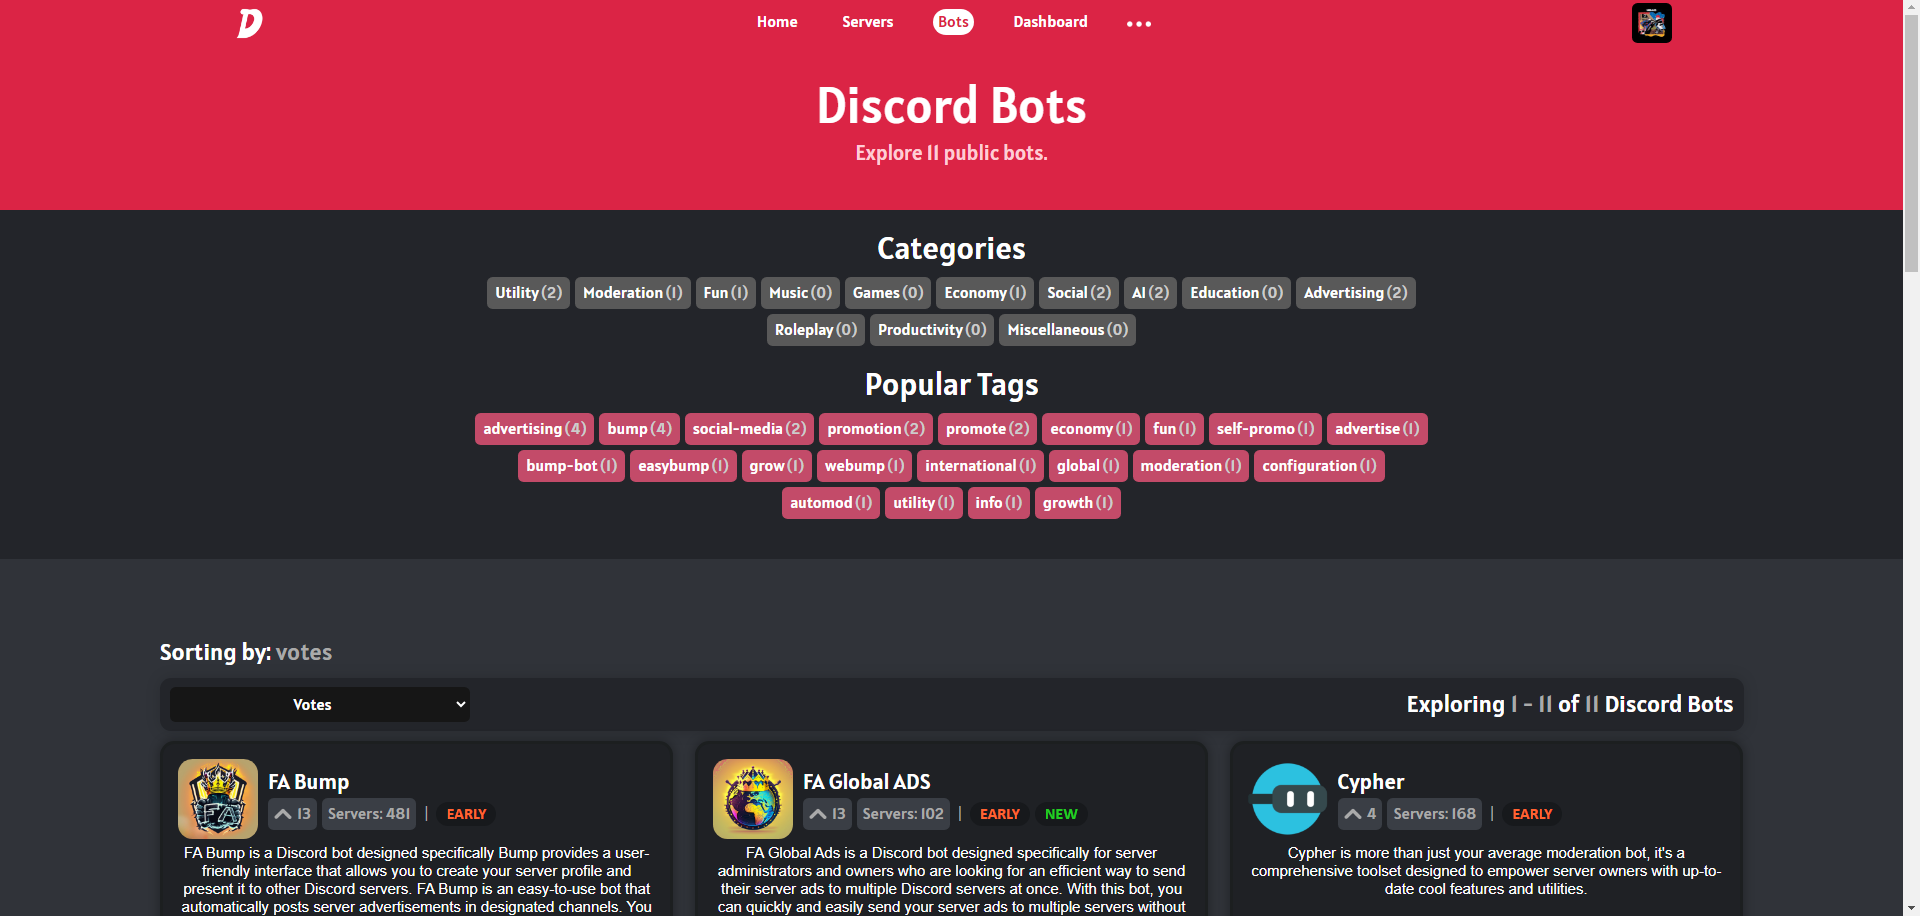Screen dimensions: 1920x916
Task: Upvote FA Bump with 13 votes
Action: pyautogui.click(x=292, y=814)
